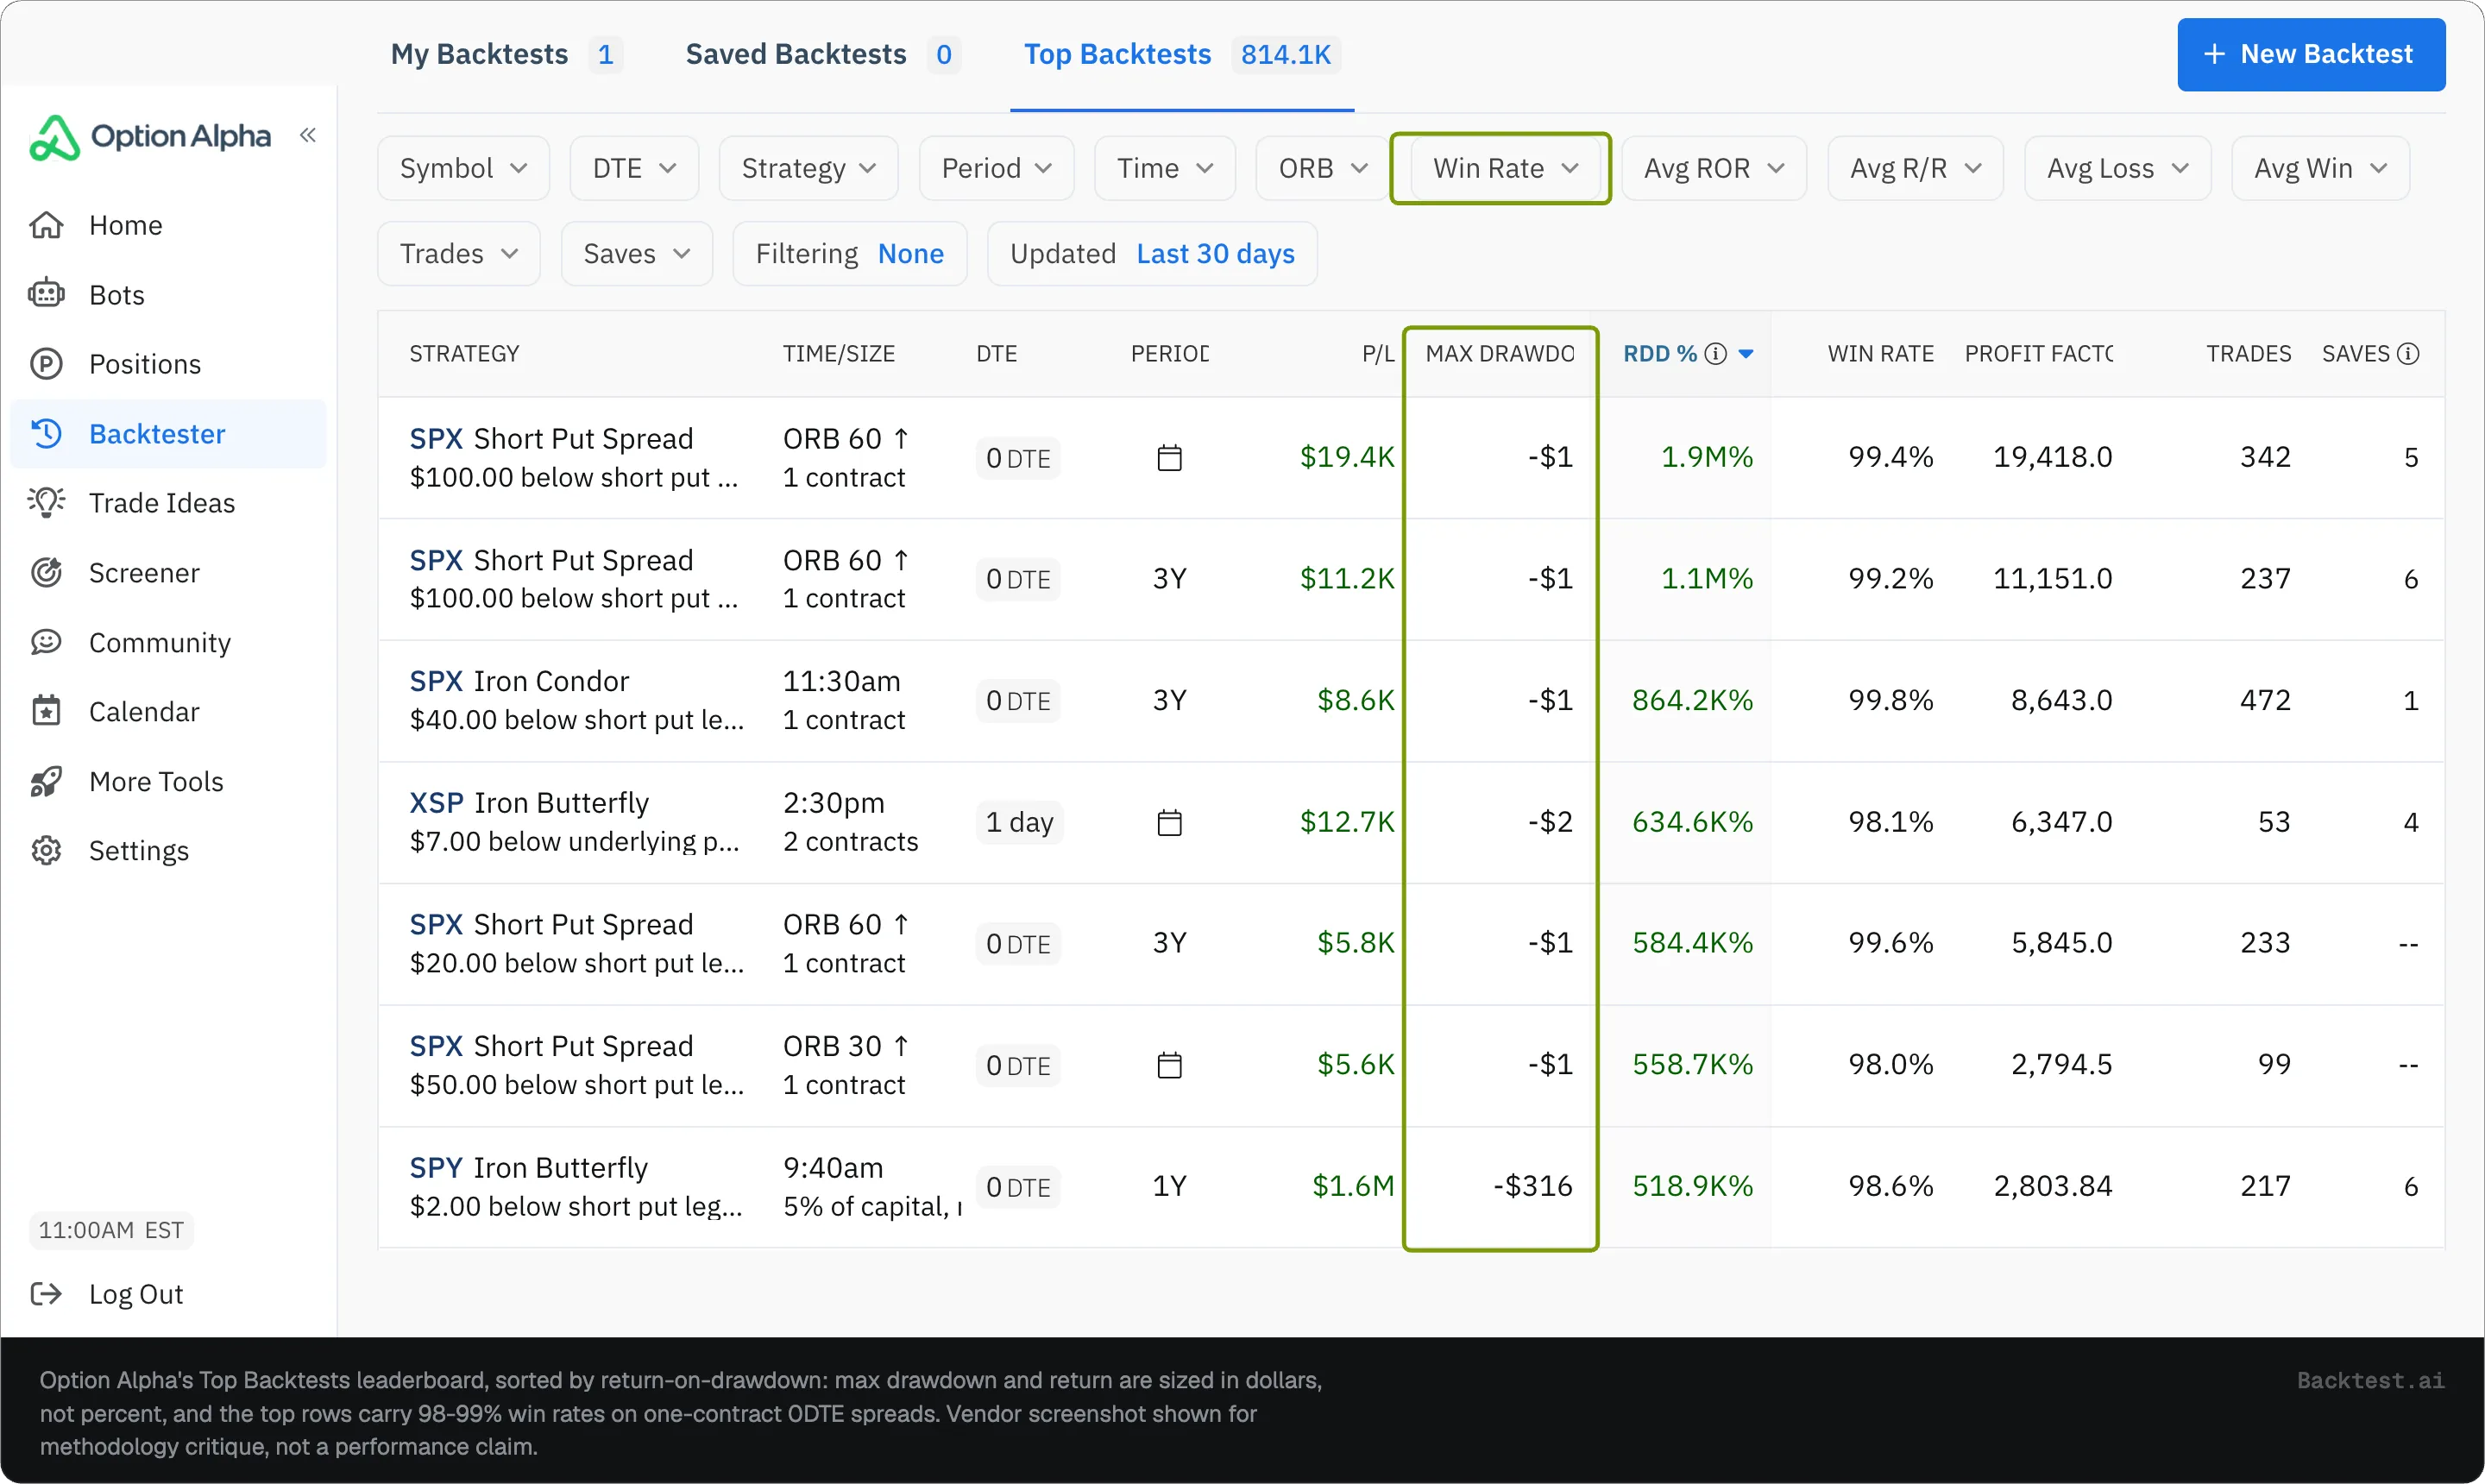Click the Home house icon
The width and height of the screenshot is (2485, 1484).
click(46, 225)
